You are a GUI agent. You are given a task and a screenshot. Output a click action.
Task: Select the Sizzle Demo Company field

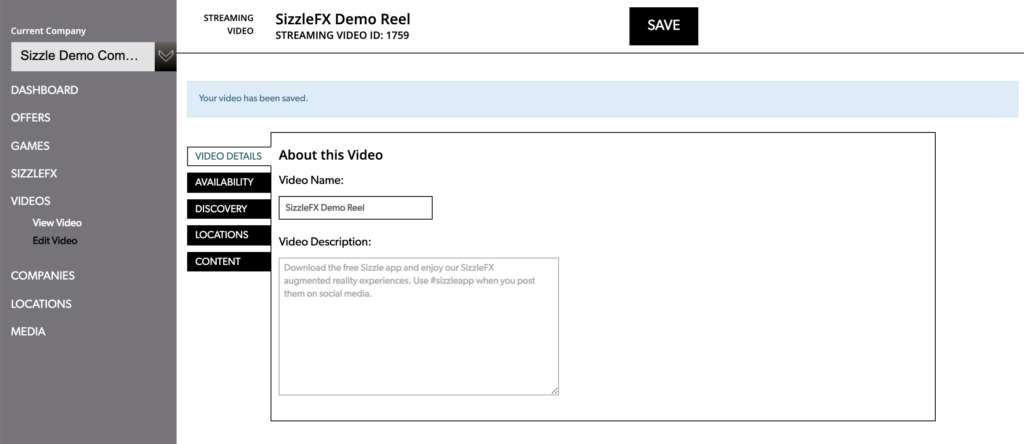[x=83, y=56]
